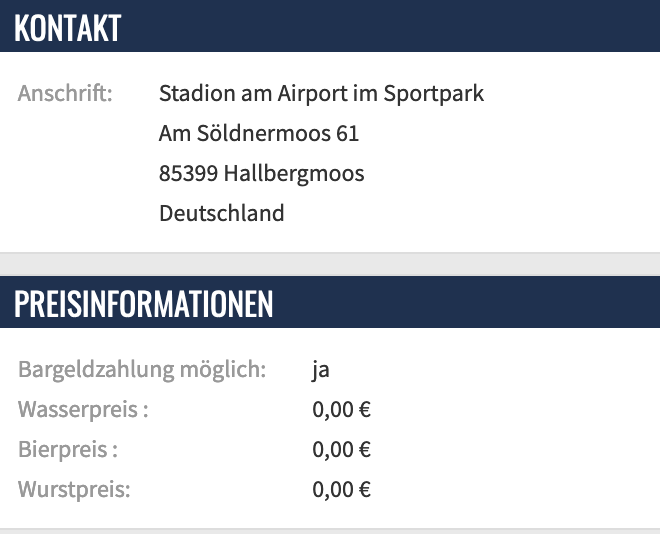Click the gray divider above PREISINFORMATIONEN
Viewport: 660px width, 534px height.
click(x=330, y=264)
